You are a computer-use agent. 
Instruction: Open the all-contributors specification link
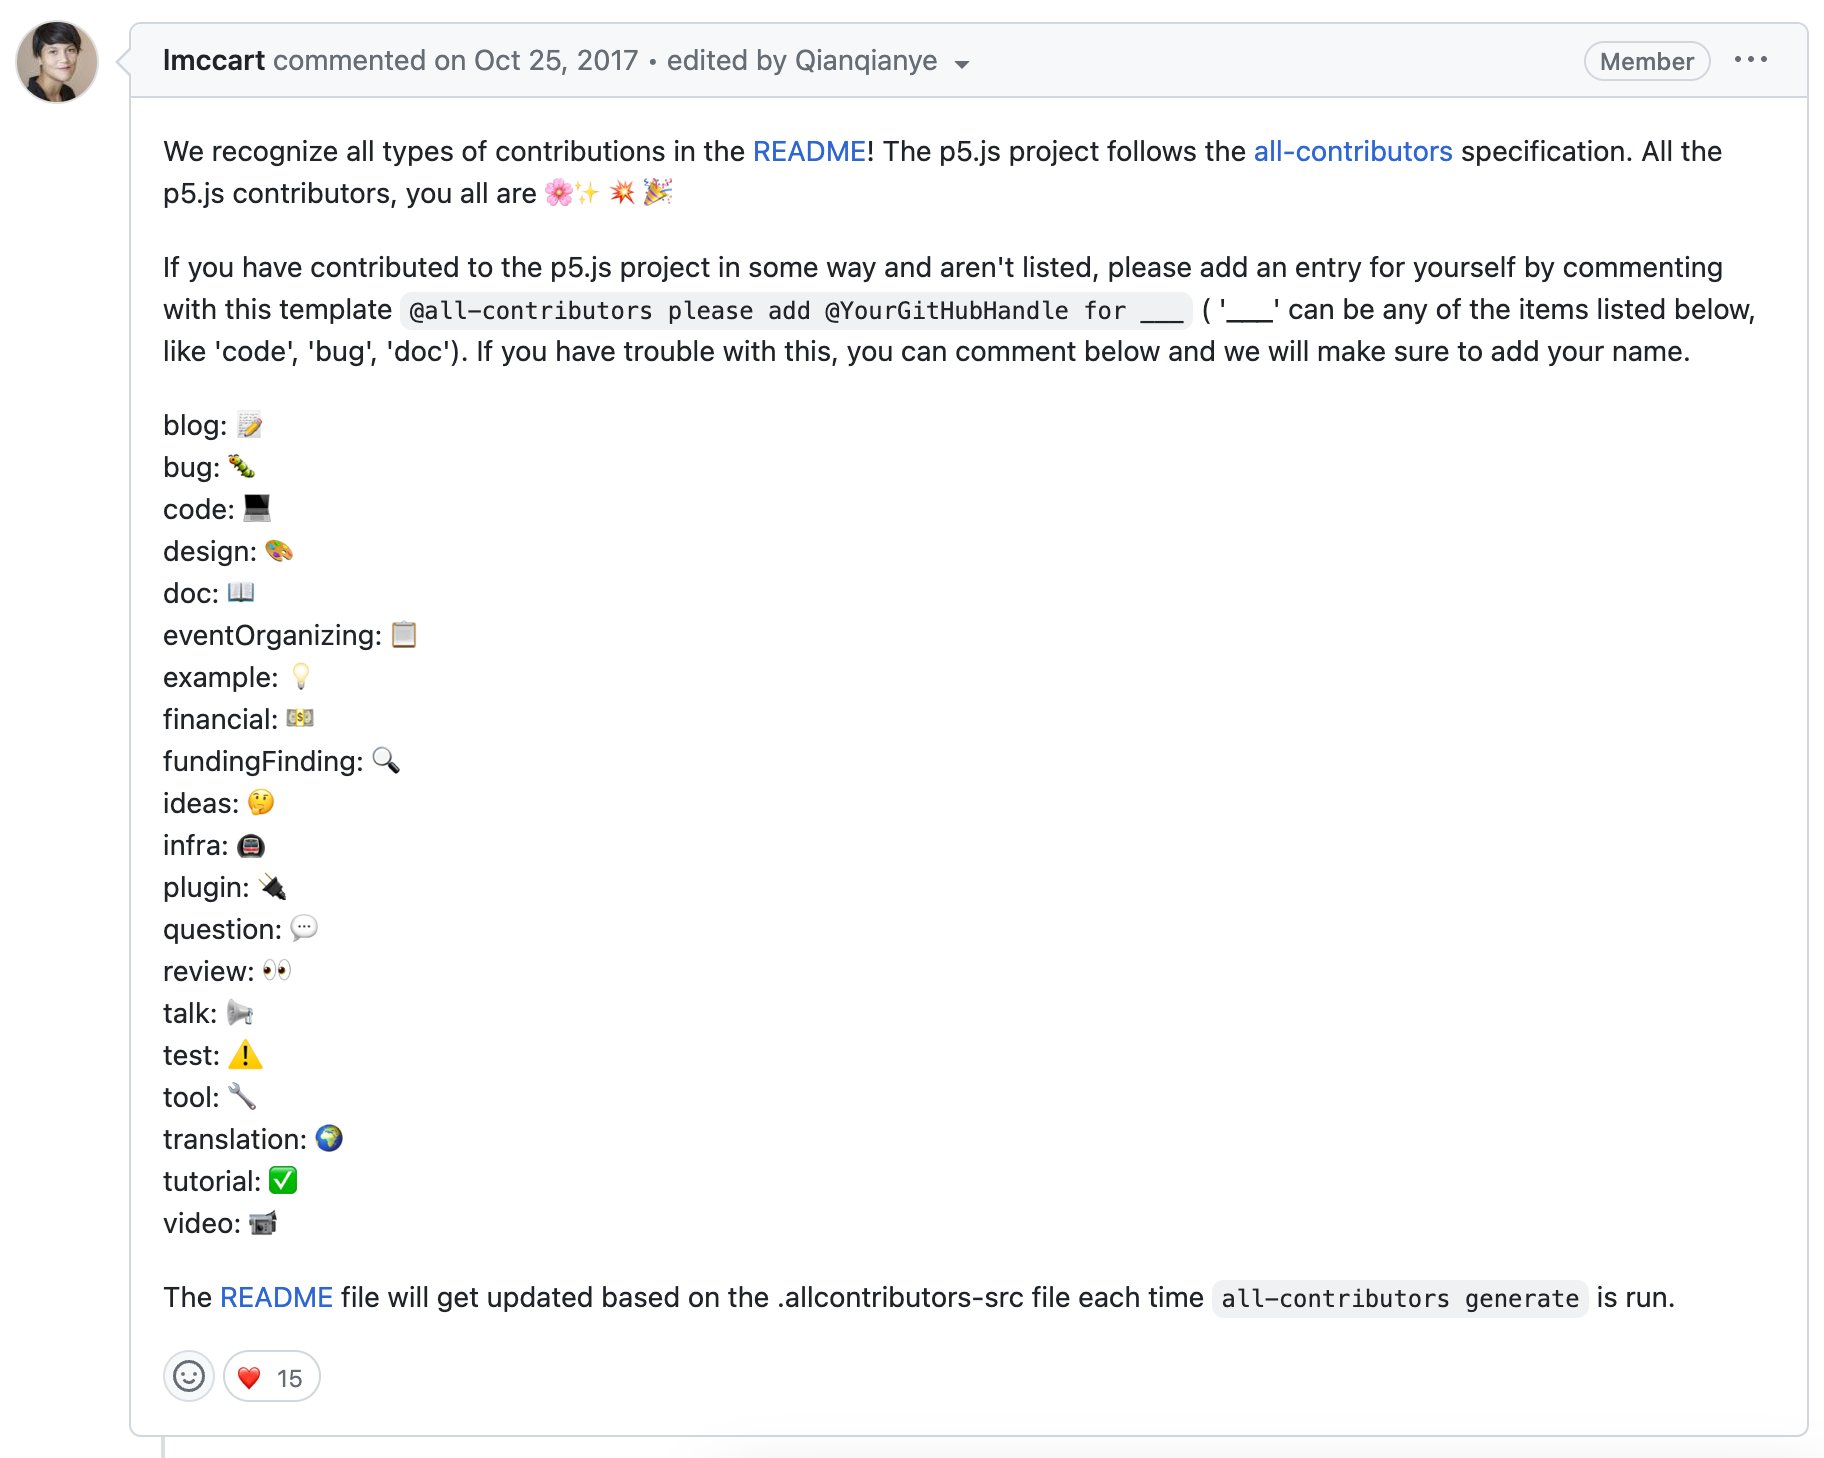click(x=1353, y=151)
